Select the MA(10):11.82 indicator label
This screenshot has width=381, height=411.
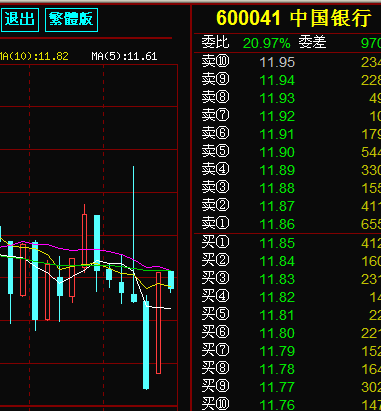click(x=34, y=56)
